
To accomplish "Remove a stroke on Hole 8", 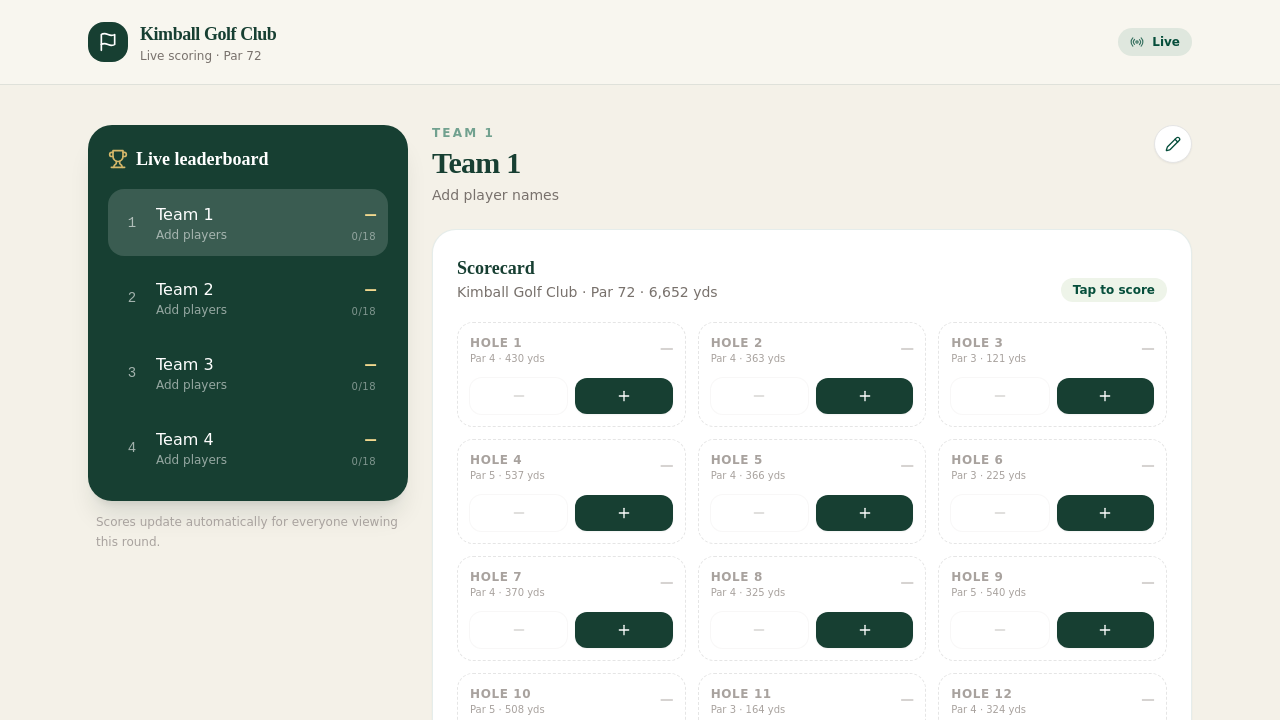I will point(759,630).
